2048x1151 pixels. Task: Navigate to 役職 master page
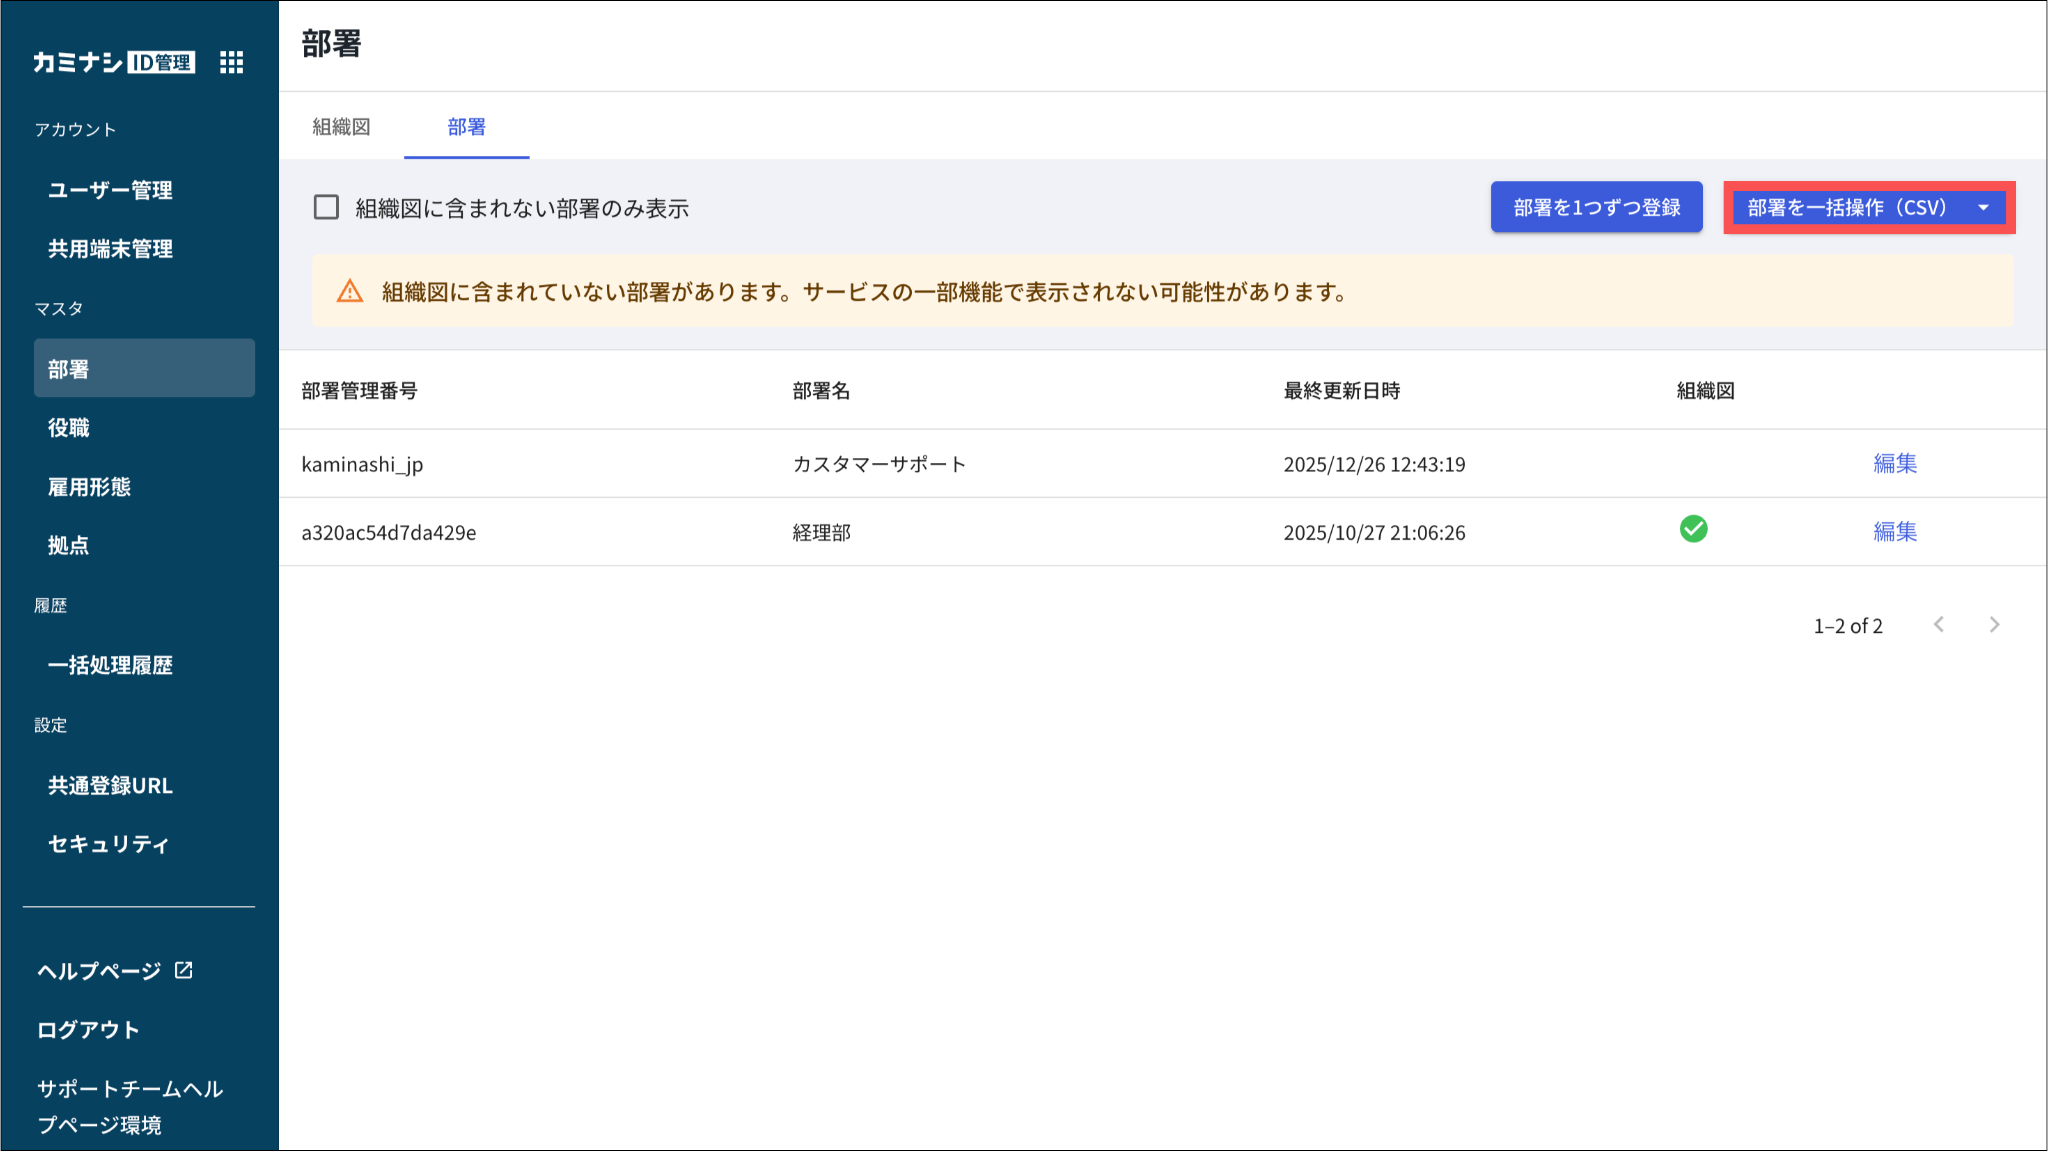coord(69,428)
